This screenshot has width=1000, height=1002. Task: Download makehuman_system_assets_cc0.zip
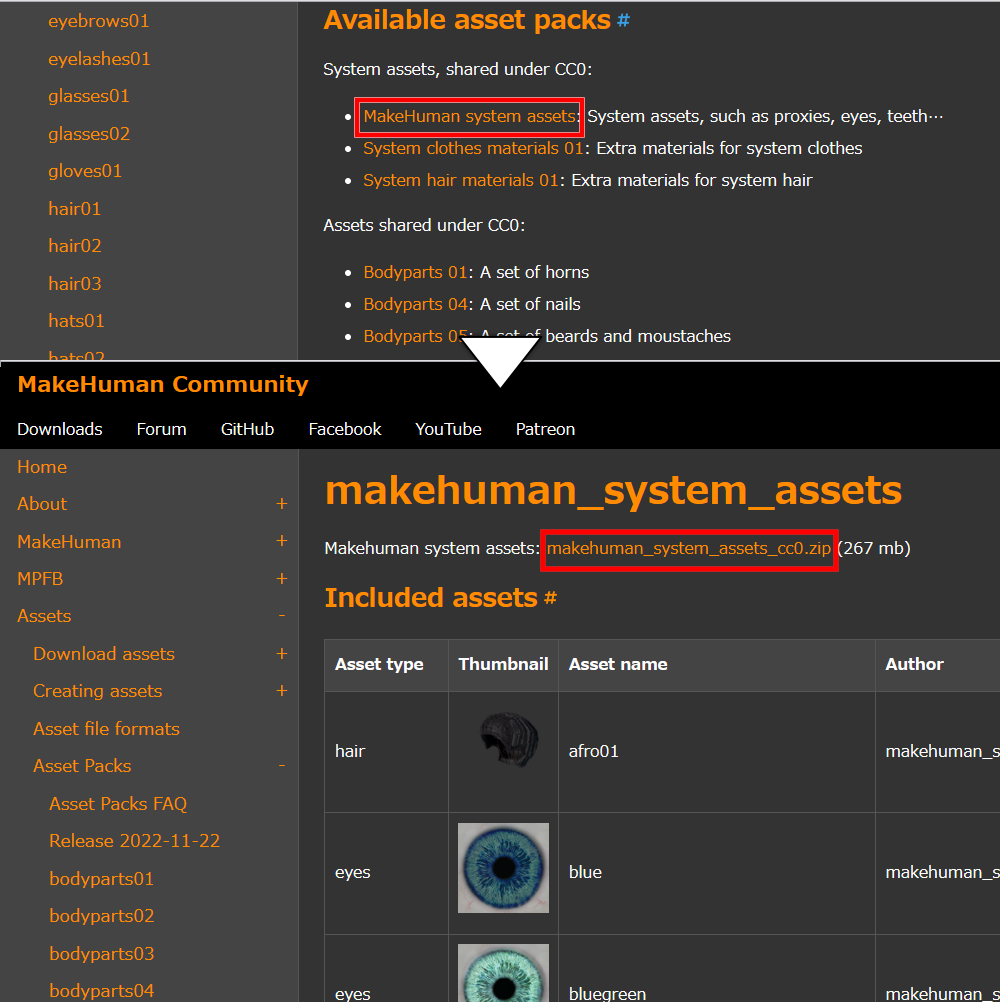[x=689, y=548]
